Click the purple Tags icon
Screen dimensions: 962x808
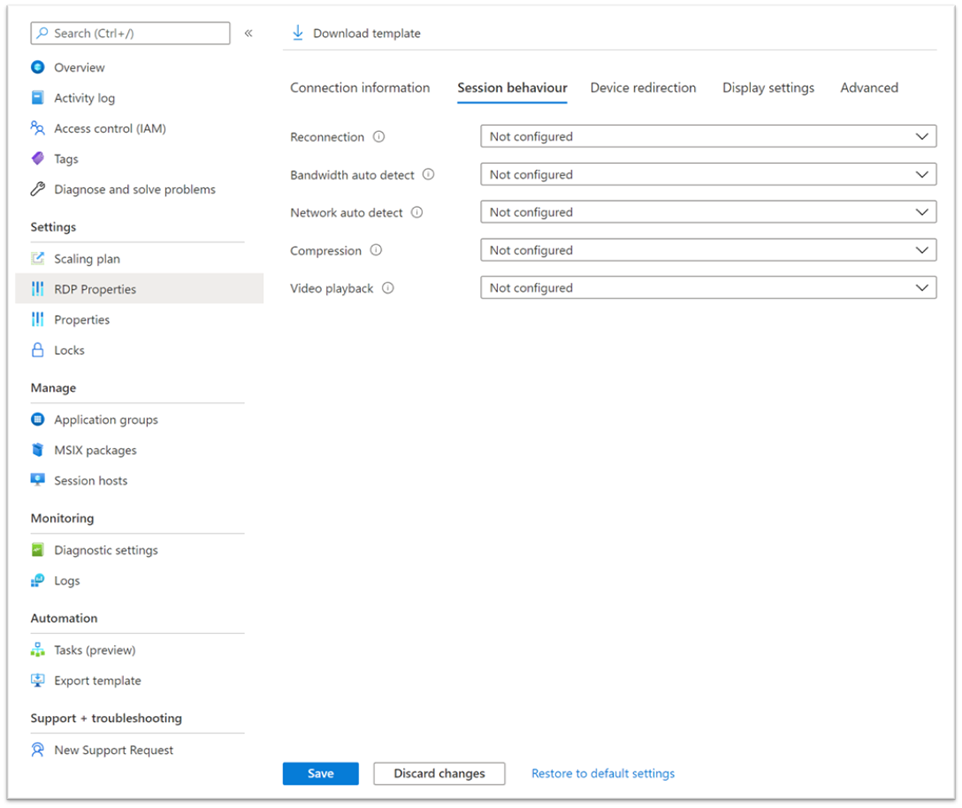pos(37,158)
